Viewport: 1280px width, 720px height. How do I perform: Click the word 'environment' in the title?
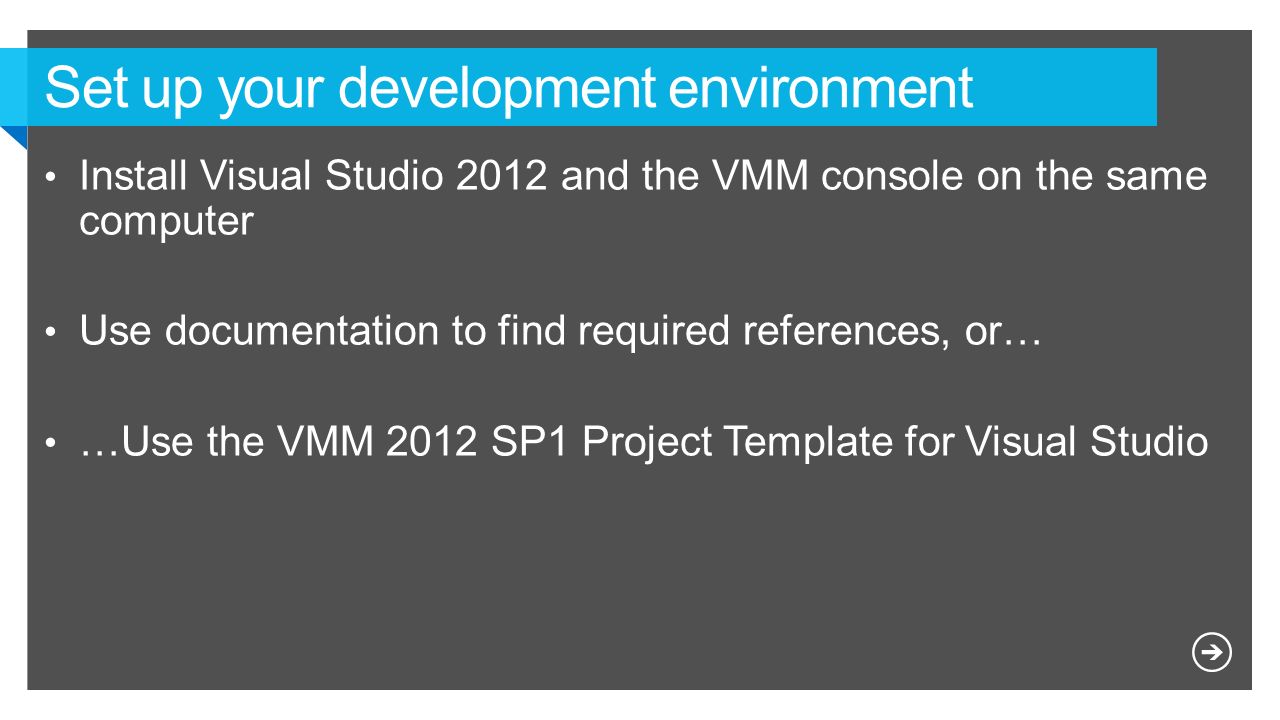[x=820, y=88]
